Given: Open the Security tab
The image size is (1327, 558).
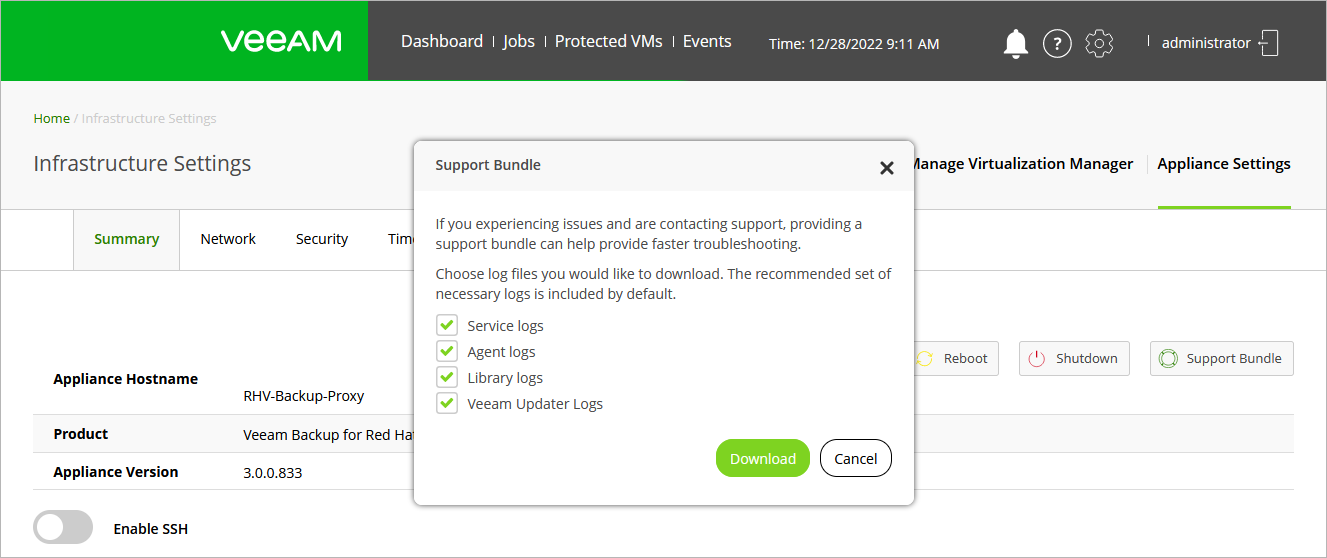Looking at the screenshot, I should point(322,239).
